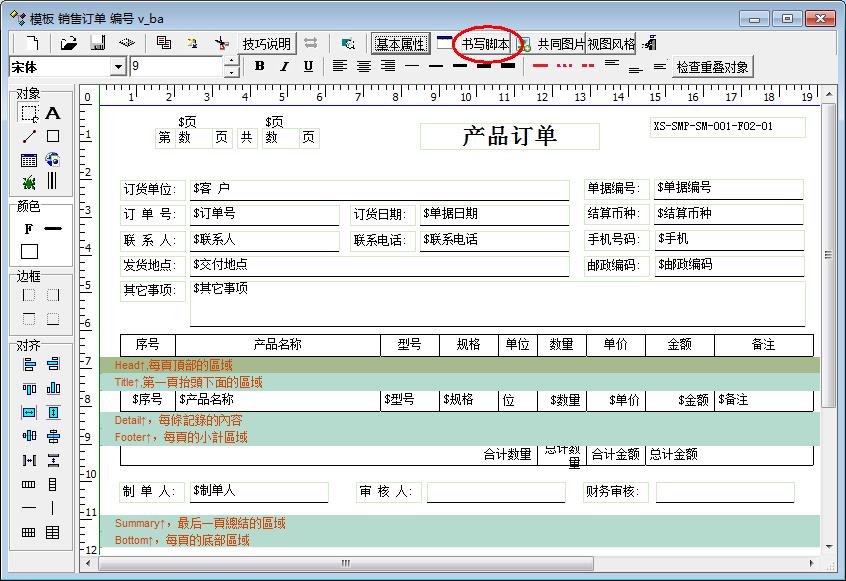Open the 宋体 font name dropdown
This screenshot has width=846, height=581.
pyautogui.click(x=118, y=67)
